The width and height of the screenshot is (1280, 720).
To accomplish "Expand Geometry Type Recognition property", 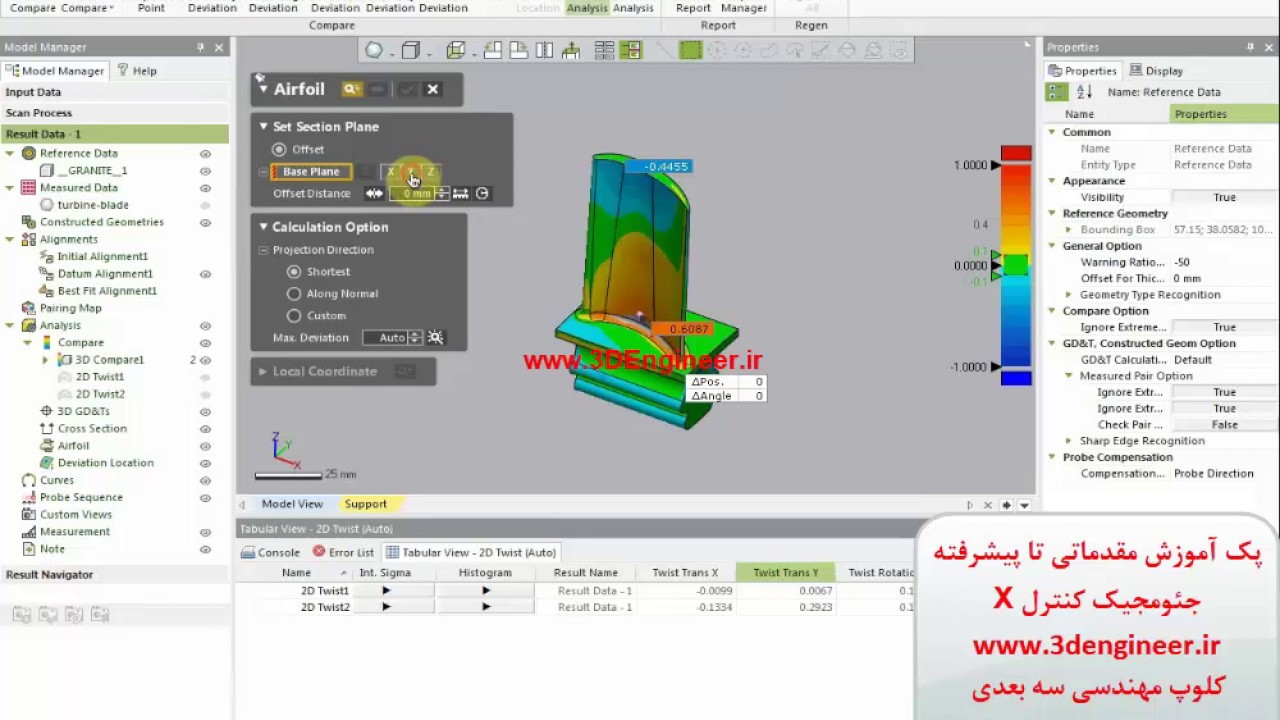I will click(1069, 295).
